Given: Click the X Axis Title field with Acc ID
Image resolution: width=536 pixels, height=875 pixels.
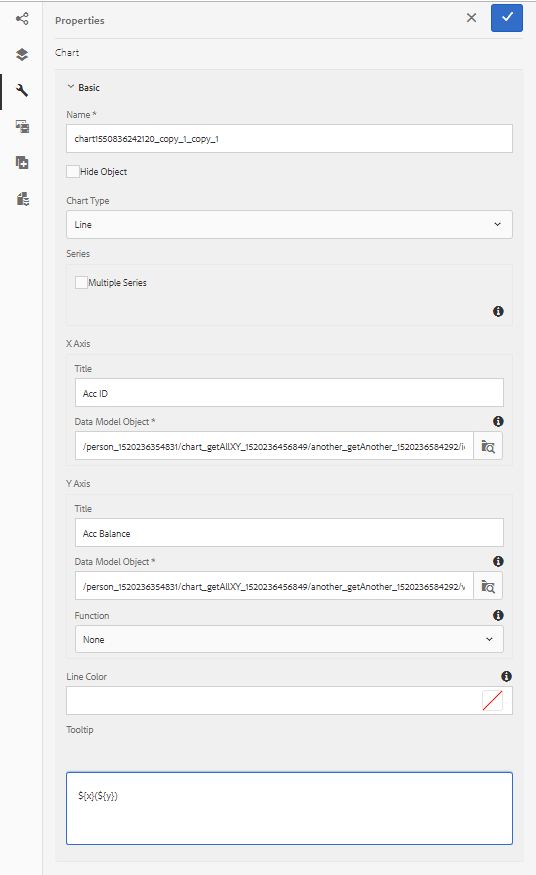Looking at the screenshot, I should pos(289,393).
